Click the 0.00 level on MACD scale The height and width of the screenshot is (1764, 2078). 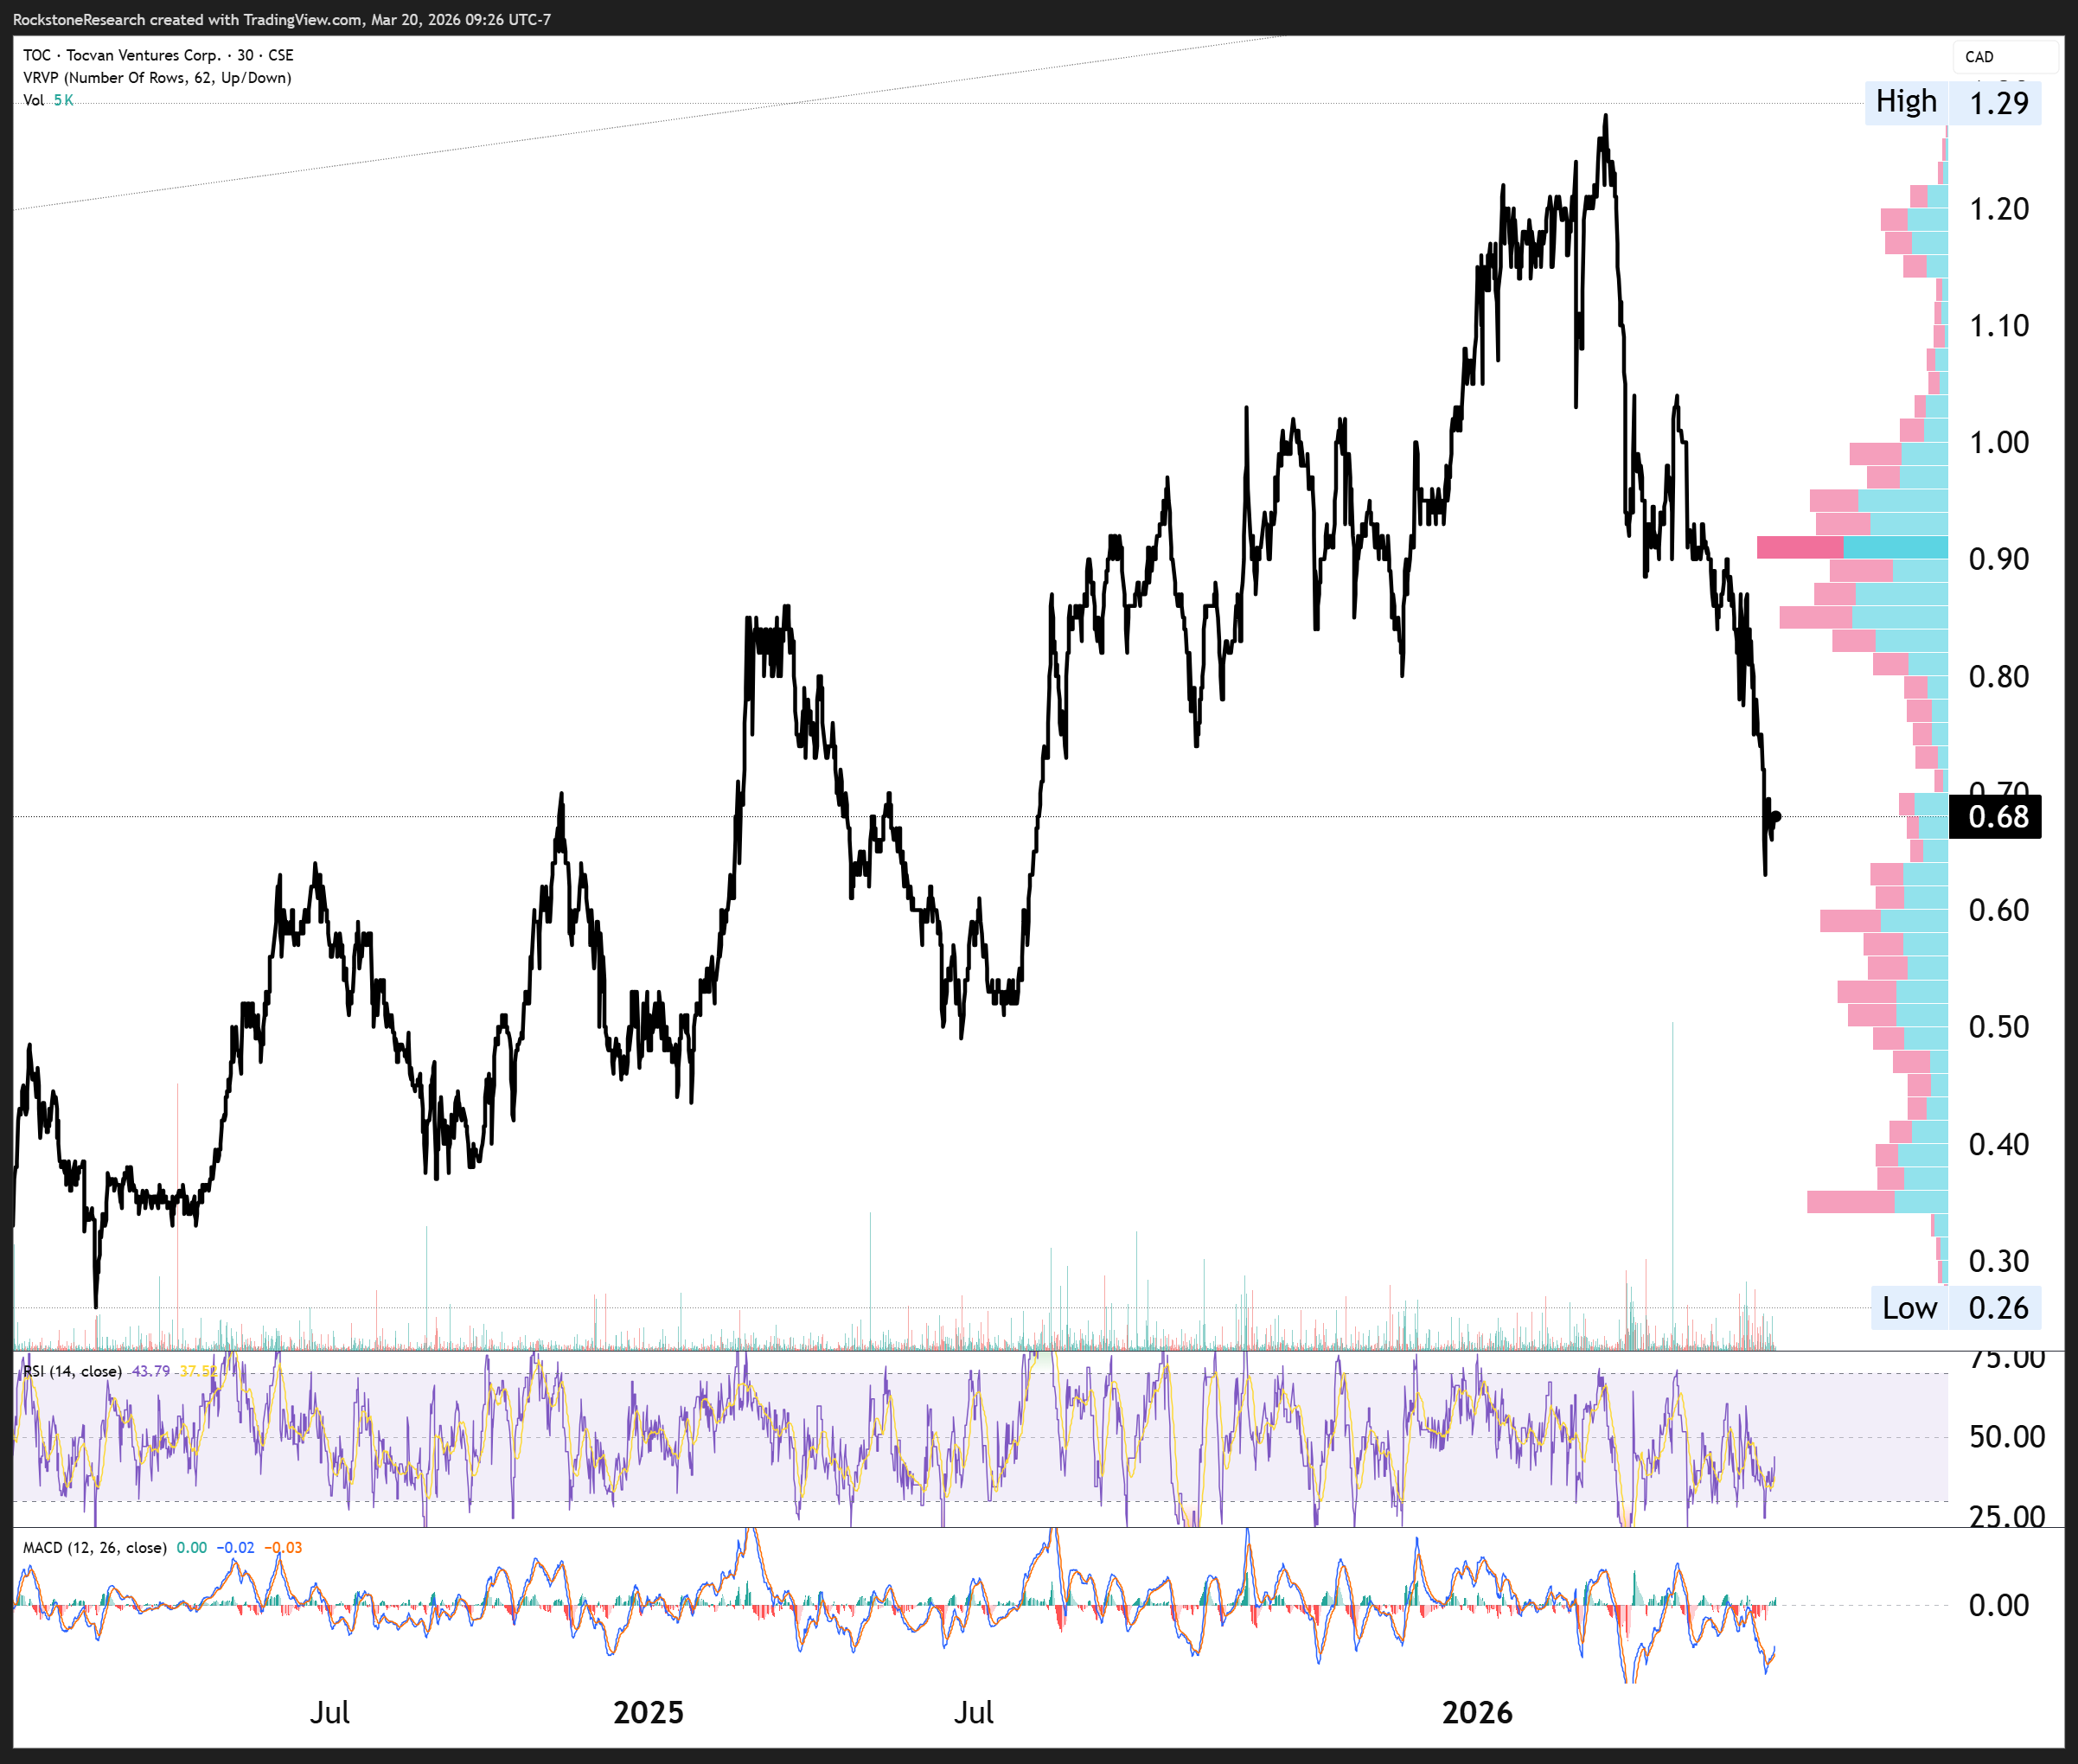pyautogui.click(x=1998, y=1605)
